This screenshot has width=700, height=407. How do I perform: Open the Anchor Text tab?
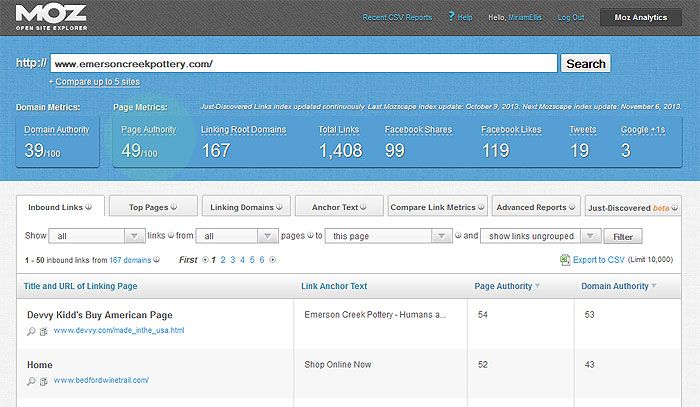tap(339, 207)
